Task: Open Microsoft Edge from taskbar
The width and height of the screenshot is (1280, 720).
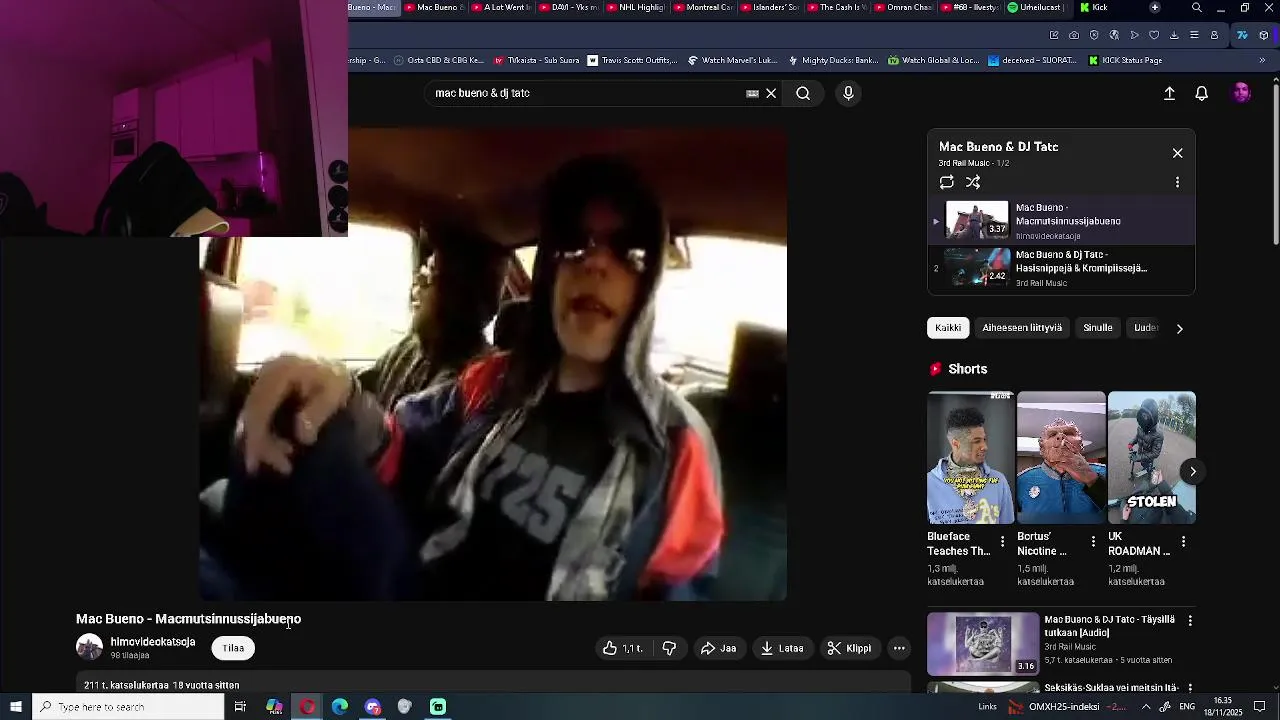Action: tap(340, 707)
